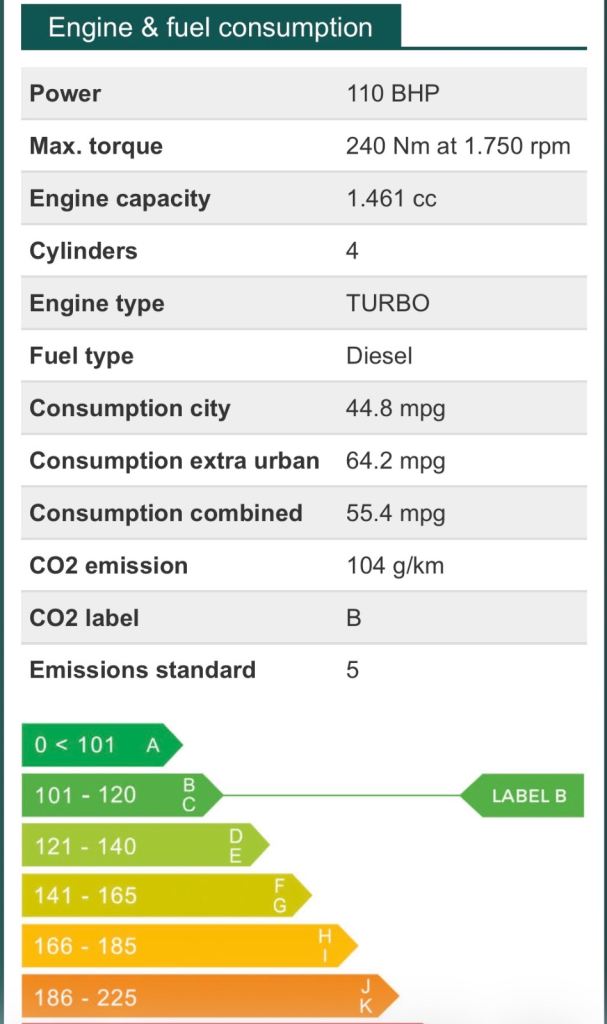The image size is (607, 1024).
Task: Select the yellow 141 - 165 F G band
Action: coord(167,895)
